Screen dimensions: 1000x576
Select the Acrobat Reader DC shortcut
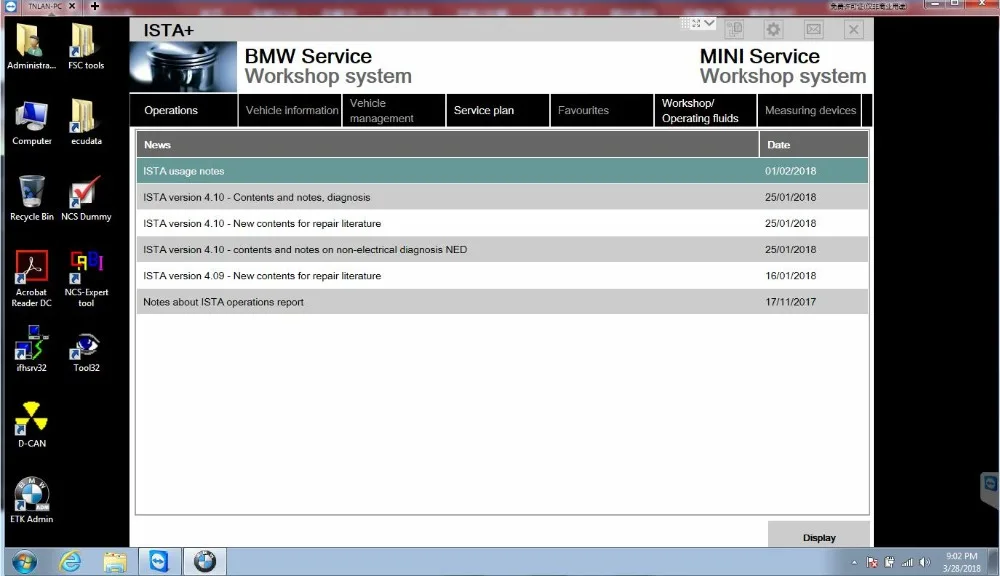31,279
